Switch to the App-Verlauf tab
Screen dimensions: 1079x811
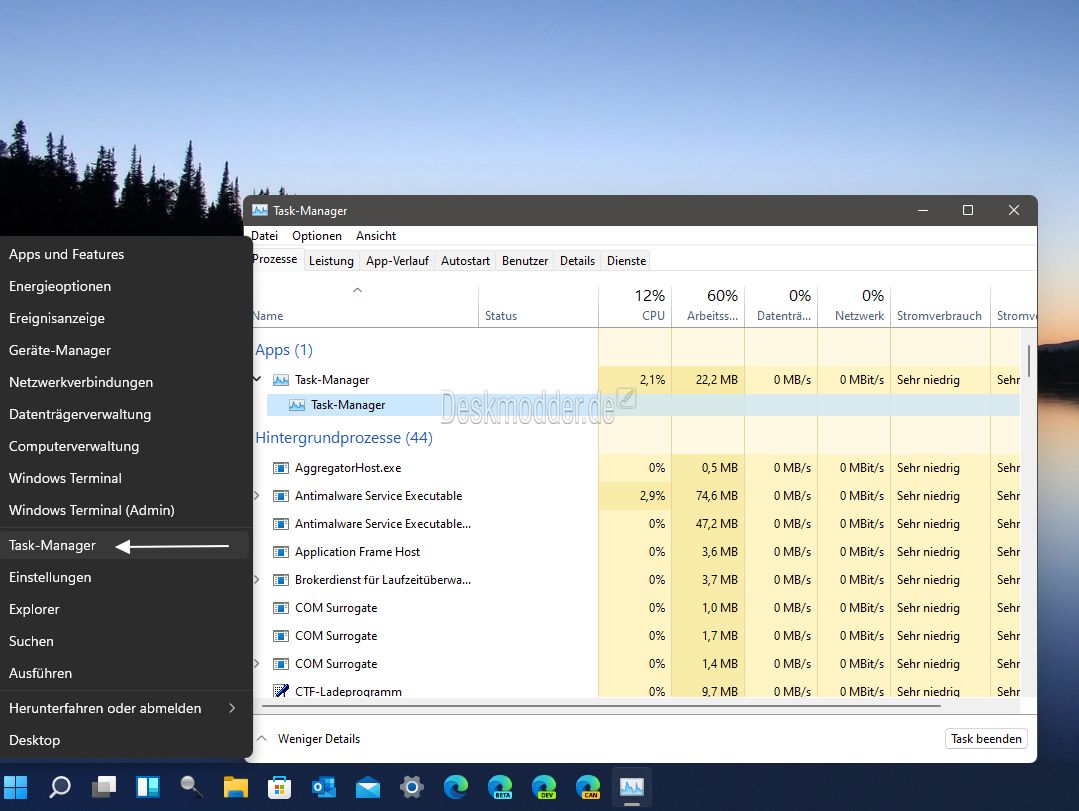coord(397,261)
